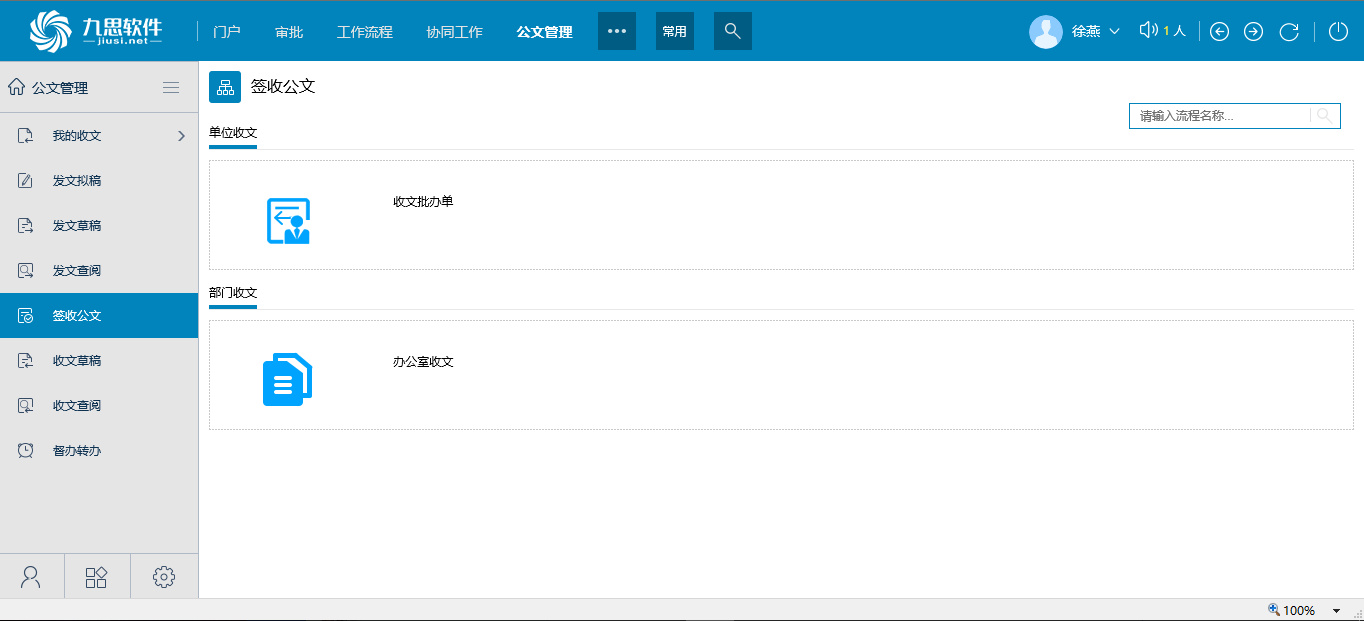Screen dimensions: 1364x621
Task: Go back using left arrow icon
Action: 1219,32
